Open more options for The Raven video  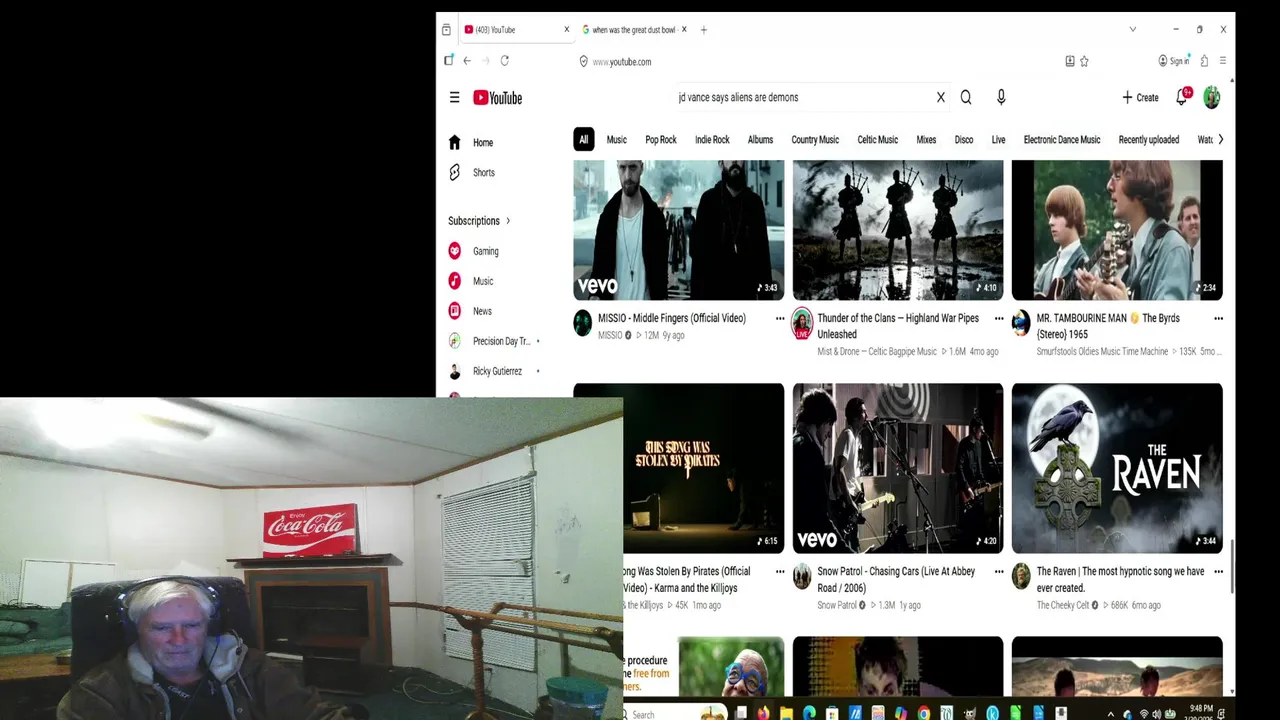1218,571
